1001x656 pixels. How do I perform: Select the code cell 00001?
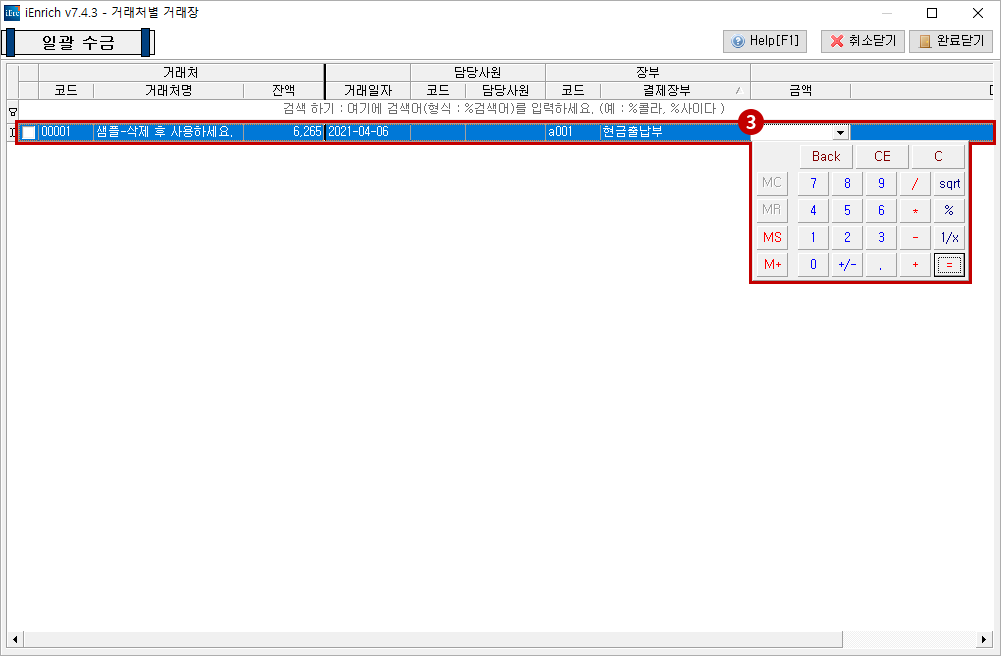pos(66,132)
